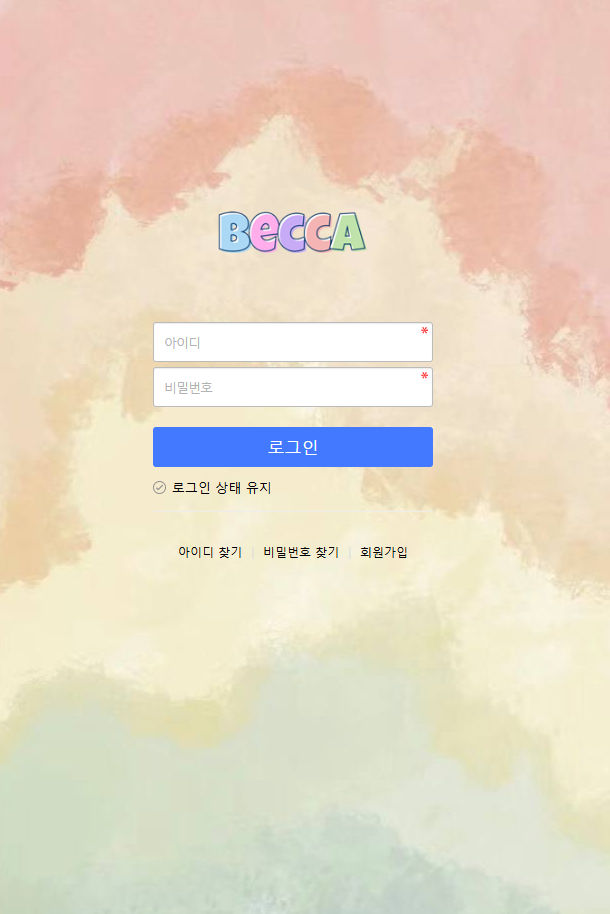Focus the 비밀번호 input field
The height and width of the screenshot is (914, 610).
point(293,387)
